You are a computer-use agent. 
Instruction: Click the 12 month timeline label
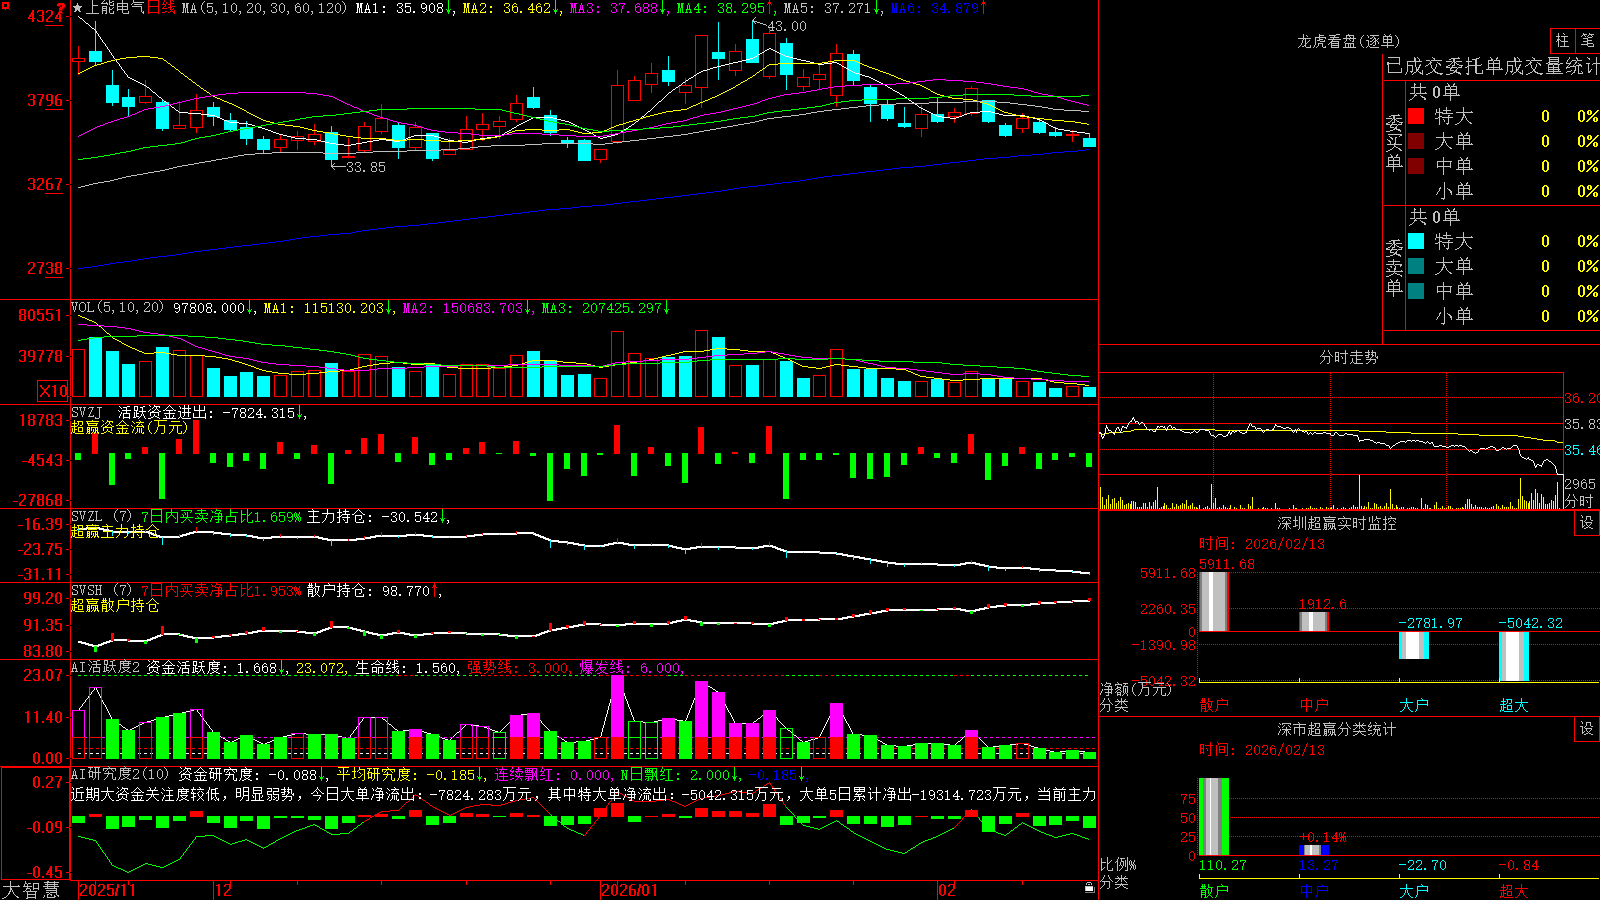tap(224, 890)
